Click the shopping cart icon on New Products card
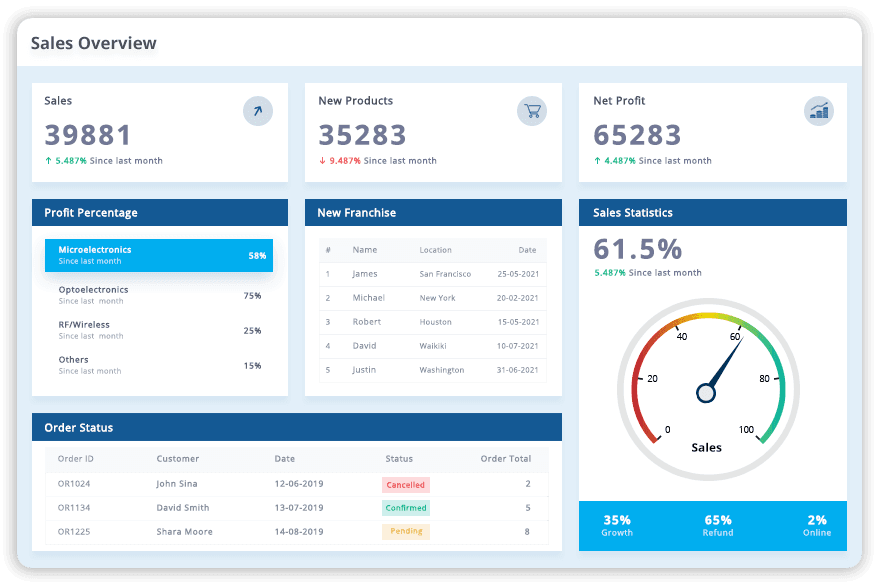This screenshot has height=588, width=878. pos(532,110)
